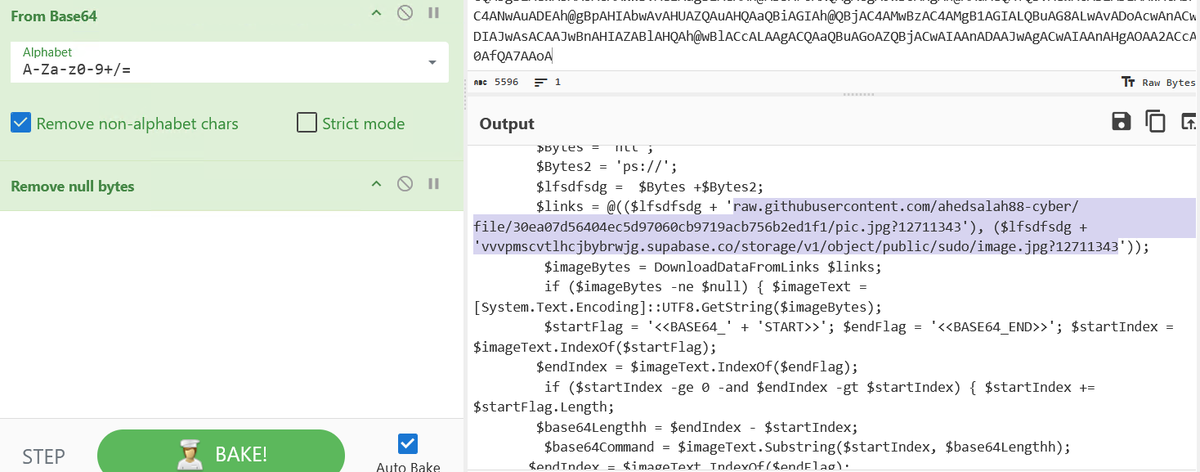Click the highlighted raw.githubusercontent.com URL text

pyautogui.click(x=905, y=206)
